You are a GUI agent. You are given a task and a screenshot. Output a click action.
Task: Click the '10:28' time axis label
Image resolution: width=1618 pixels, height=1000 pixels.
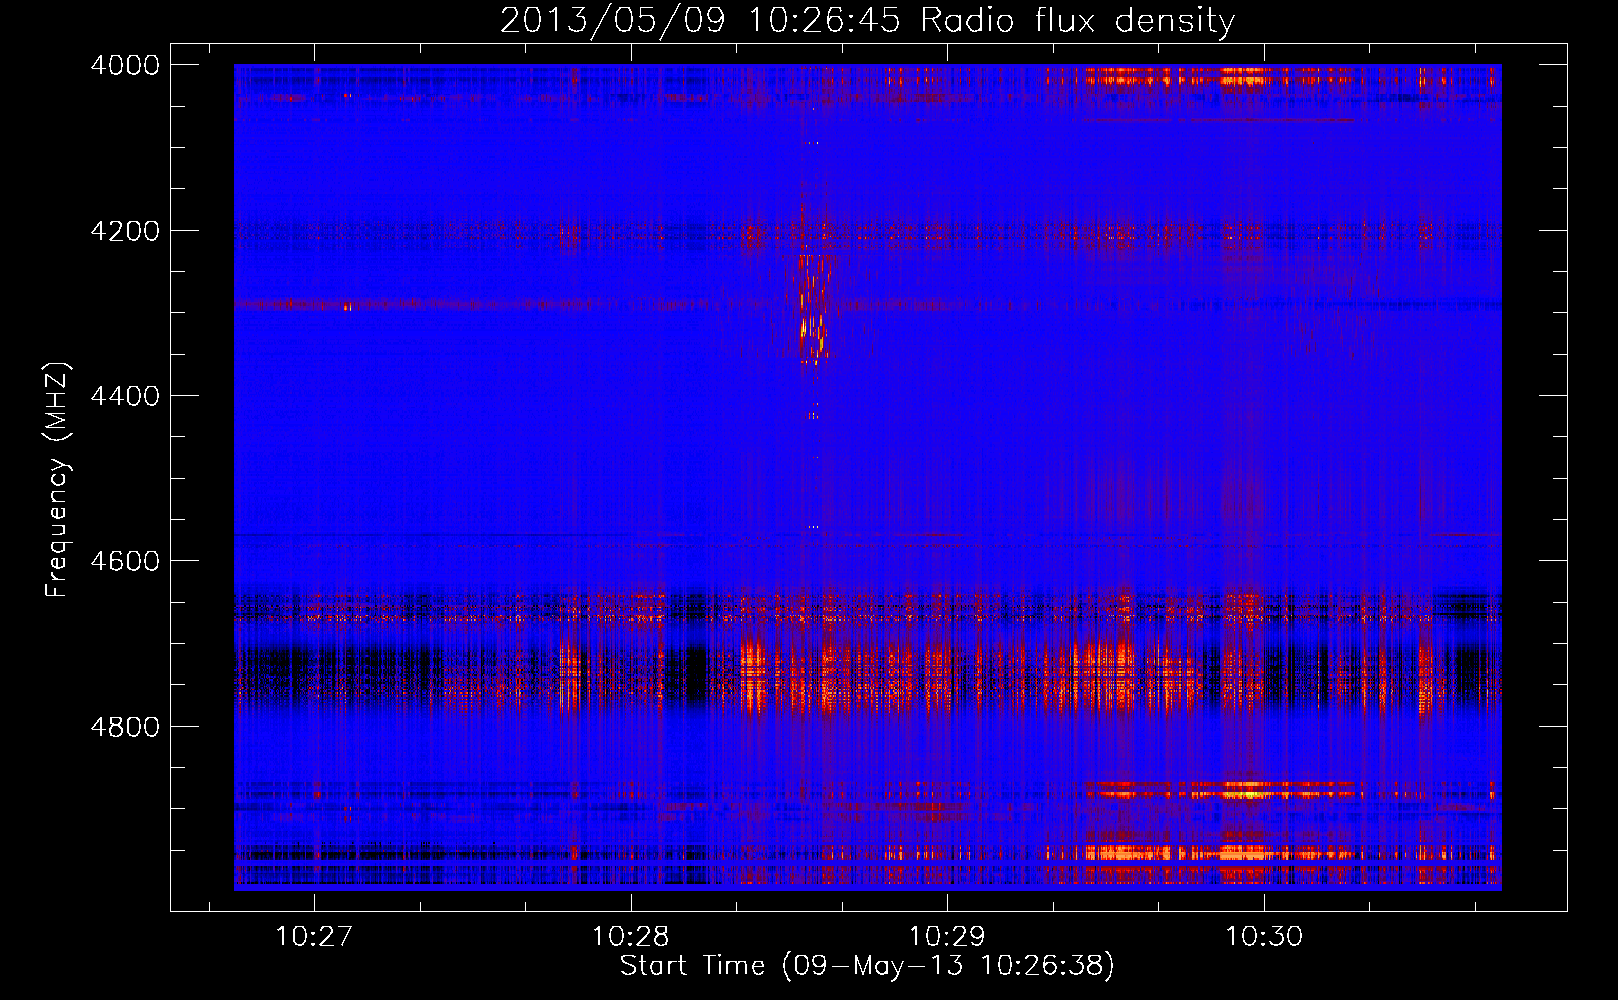click(631, 937)
